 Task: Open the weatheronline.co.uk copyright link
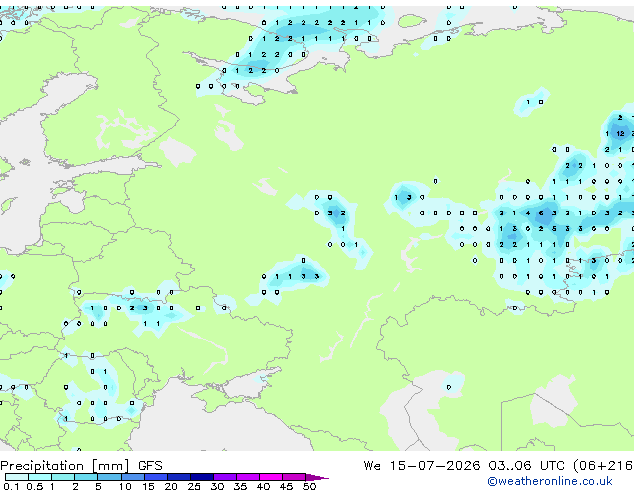click(550, 481)
